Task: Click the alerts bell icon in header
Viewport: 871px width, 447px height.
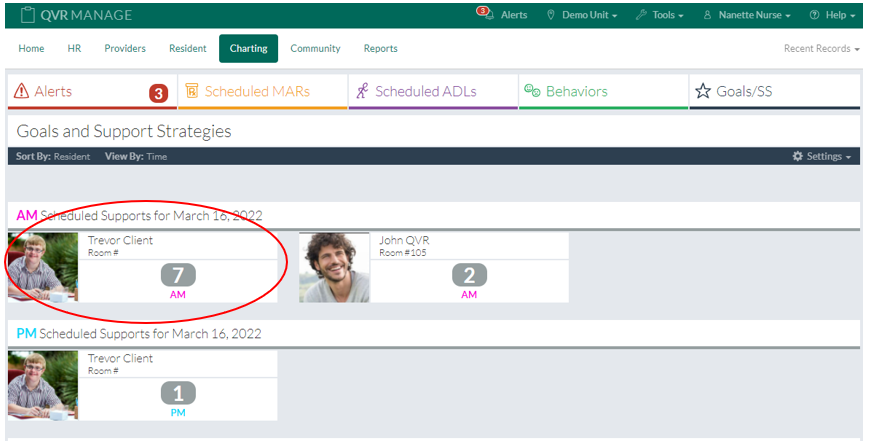Action: 485,15
